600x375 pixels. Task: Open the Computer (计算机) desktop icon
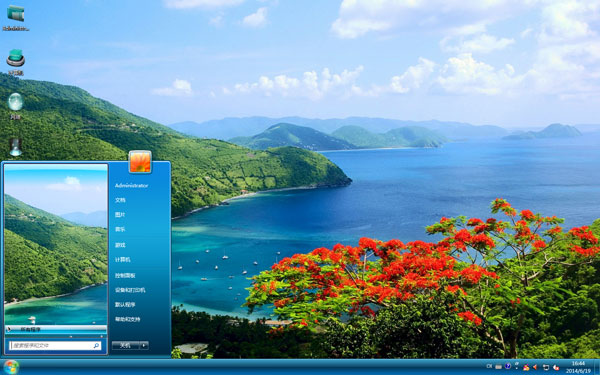point(16,61)
